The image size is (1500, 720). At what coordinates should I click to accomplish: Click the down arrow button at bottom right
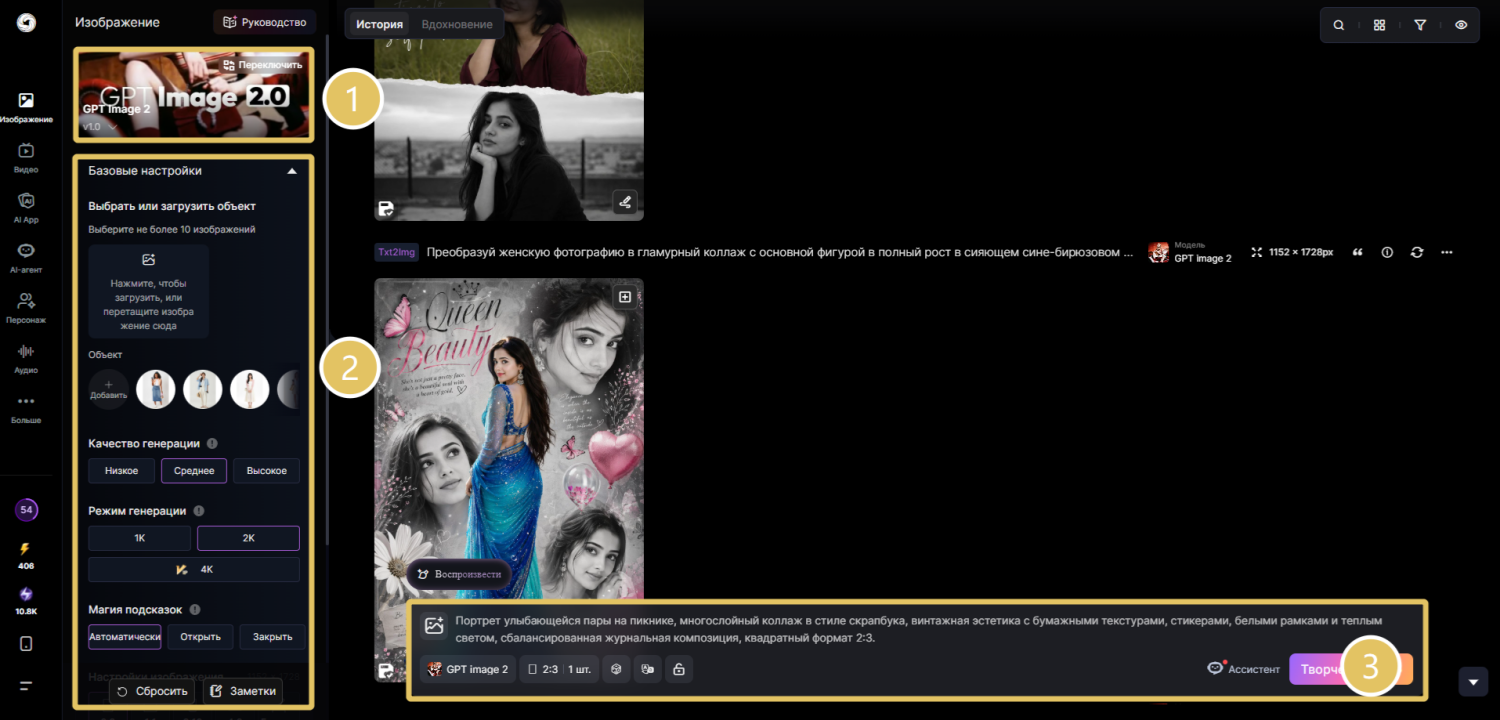click(1473, 681)
